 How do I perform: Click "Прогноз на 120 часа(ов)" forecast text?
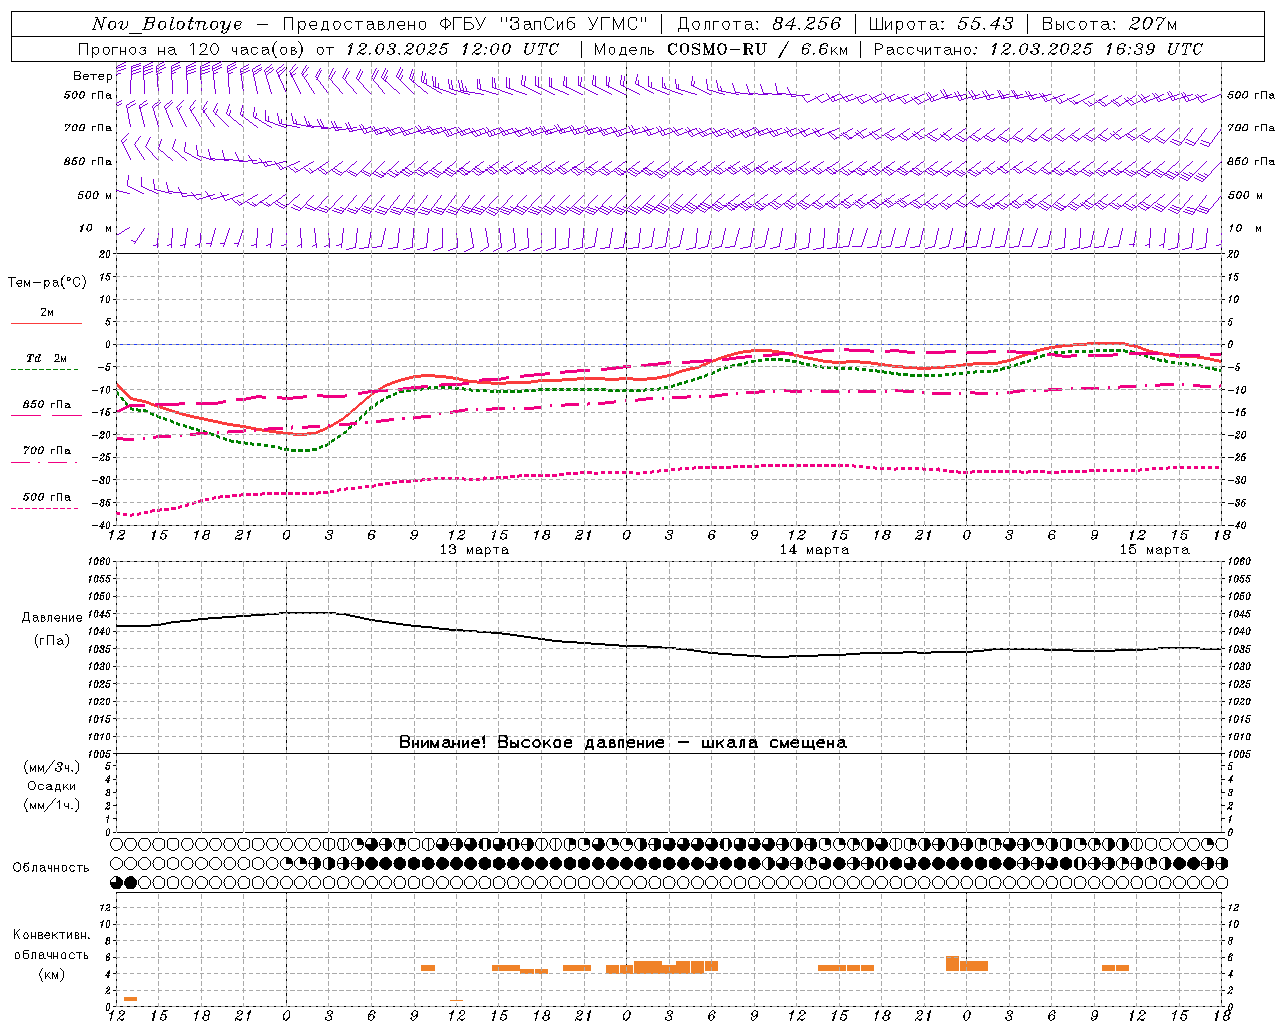point(193,49)
